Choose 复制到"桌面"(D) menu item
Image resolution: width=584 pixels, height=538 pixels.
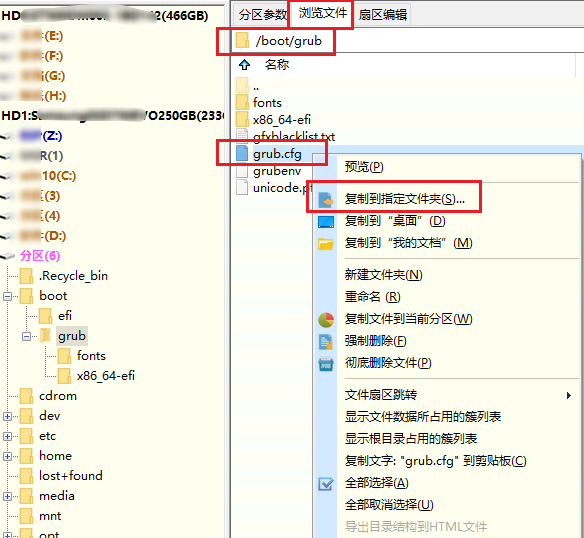coord(395,221)
